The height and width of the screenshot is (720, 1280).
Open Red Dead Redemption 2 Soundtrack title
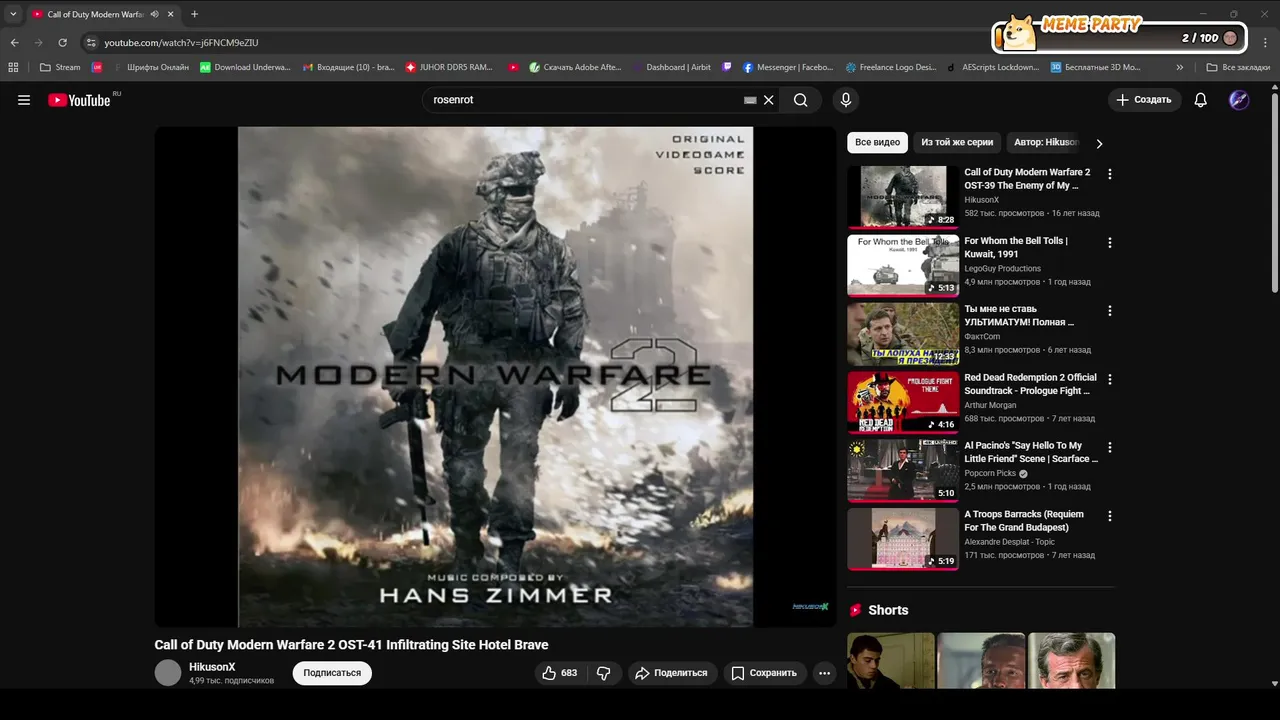tap(1030, 384)
